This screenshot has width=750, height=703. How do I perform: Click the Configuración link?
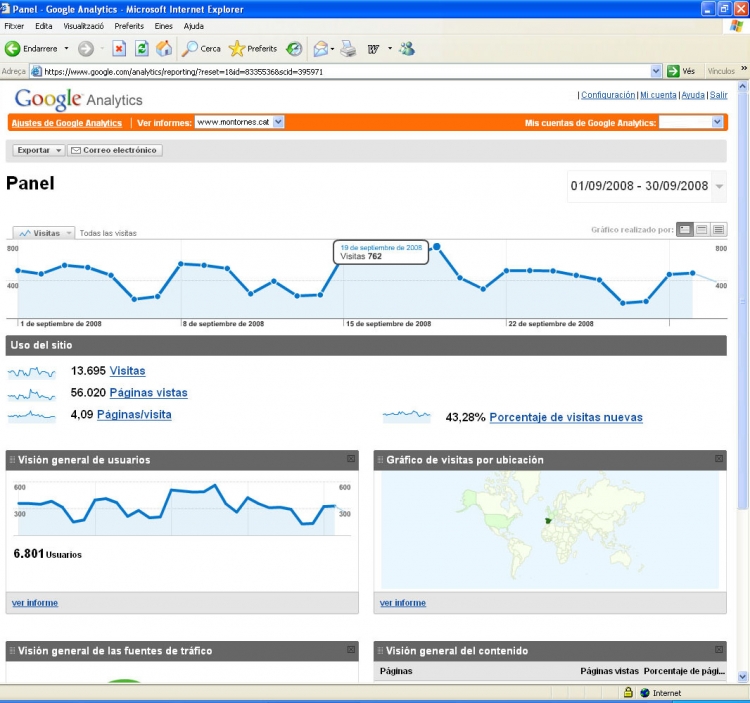pos(608,95)
